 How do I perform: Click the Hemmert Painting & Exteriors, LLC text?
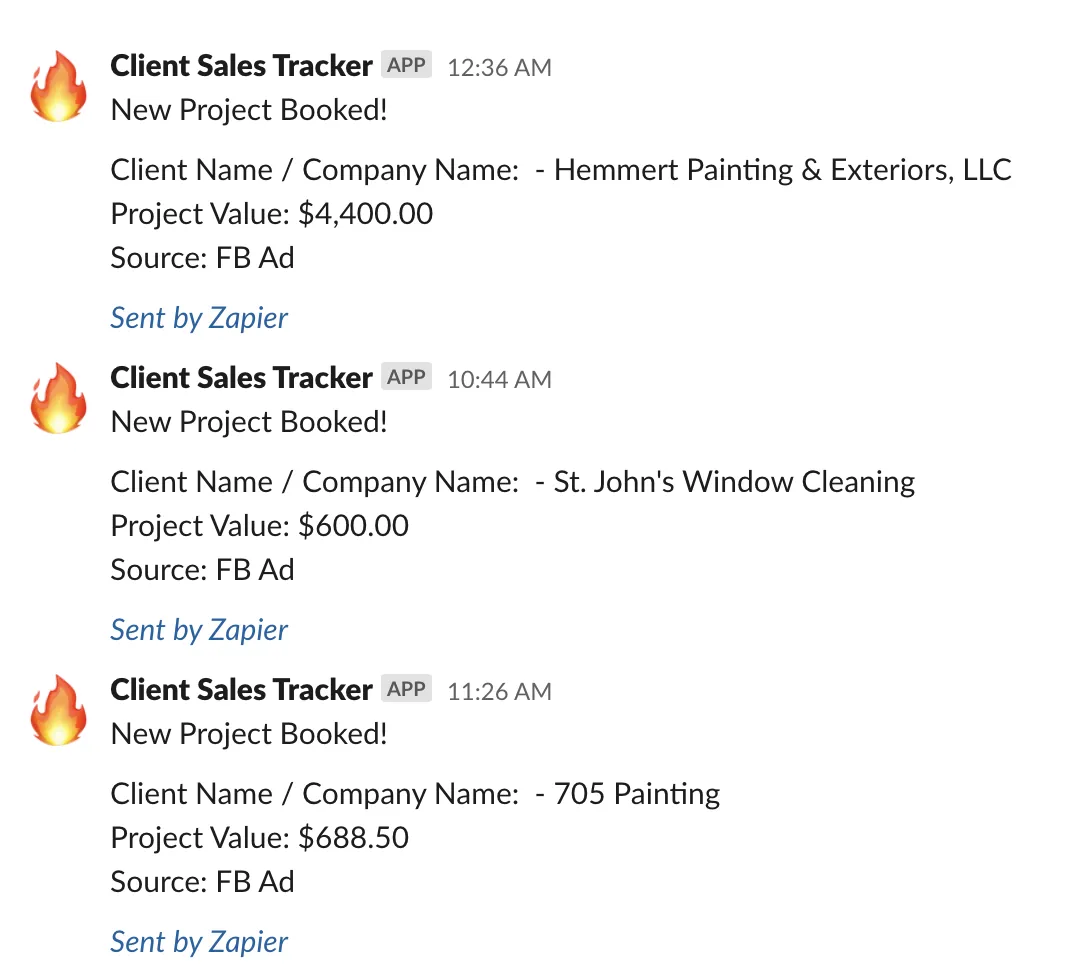tap(783, 170)
